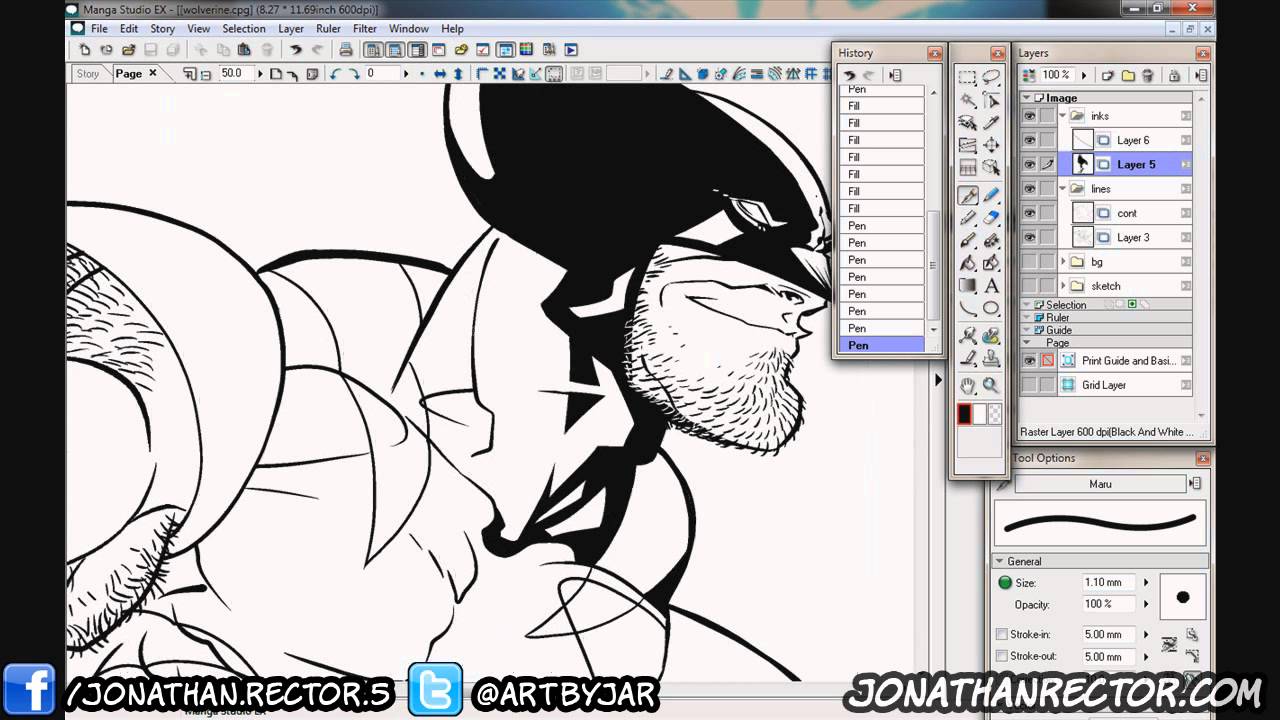Click New Layer icon in Layers panel
The height and width of the screenshot is (720, 1280).
[1108, 75]
